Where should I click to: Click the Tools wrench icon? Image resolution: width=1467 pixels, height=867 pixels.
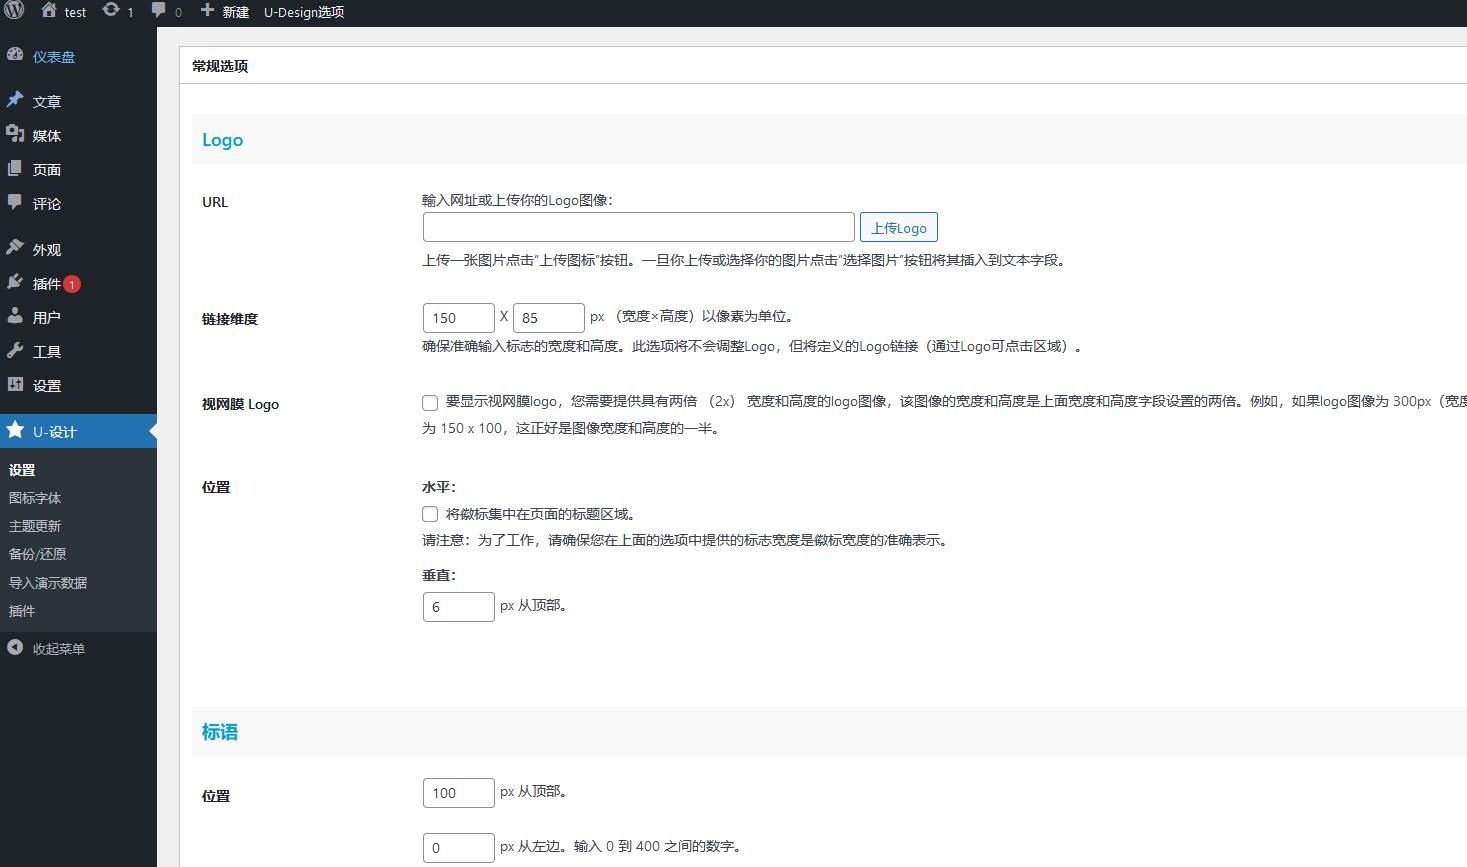click(15, 350)
